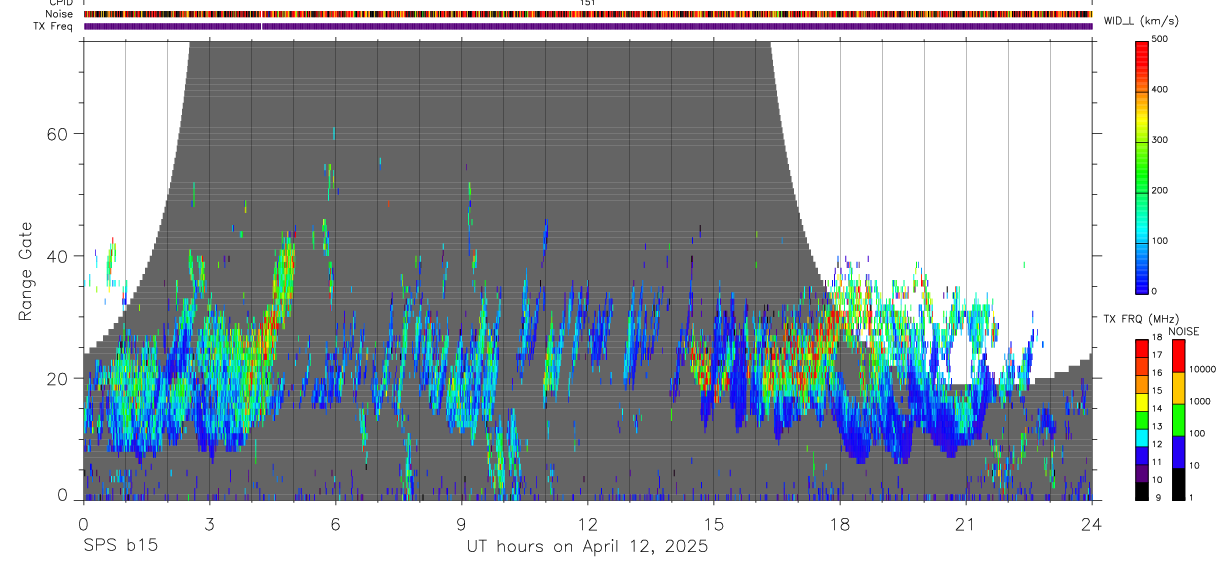1228x567 pixels.
Task: Select the 24 hour tick label
Action: click(x=1091, y=524)
